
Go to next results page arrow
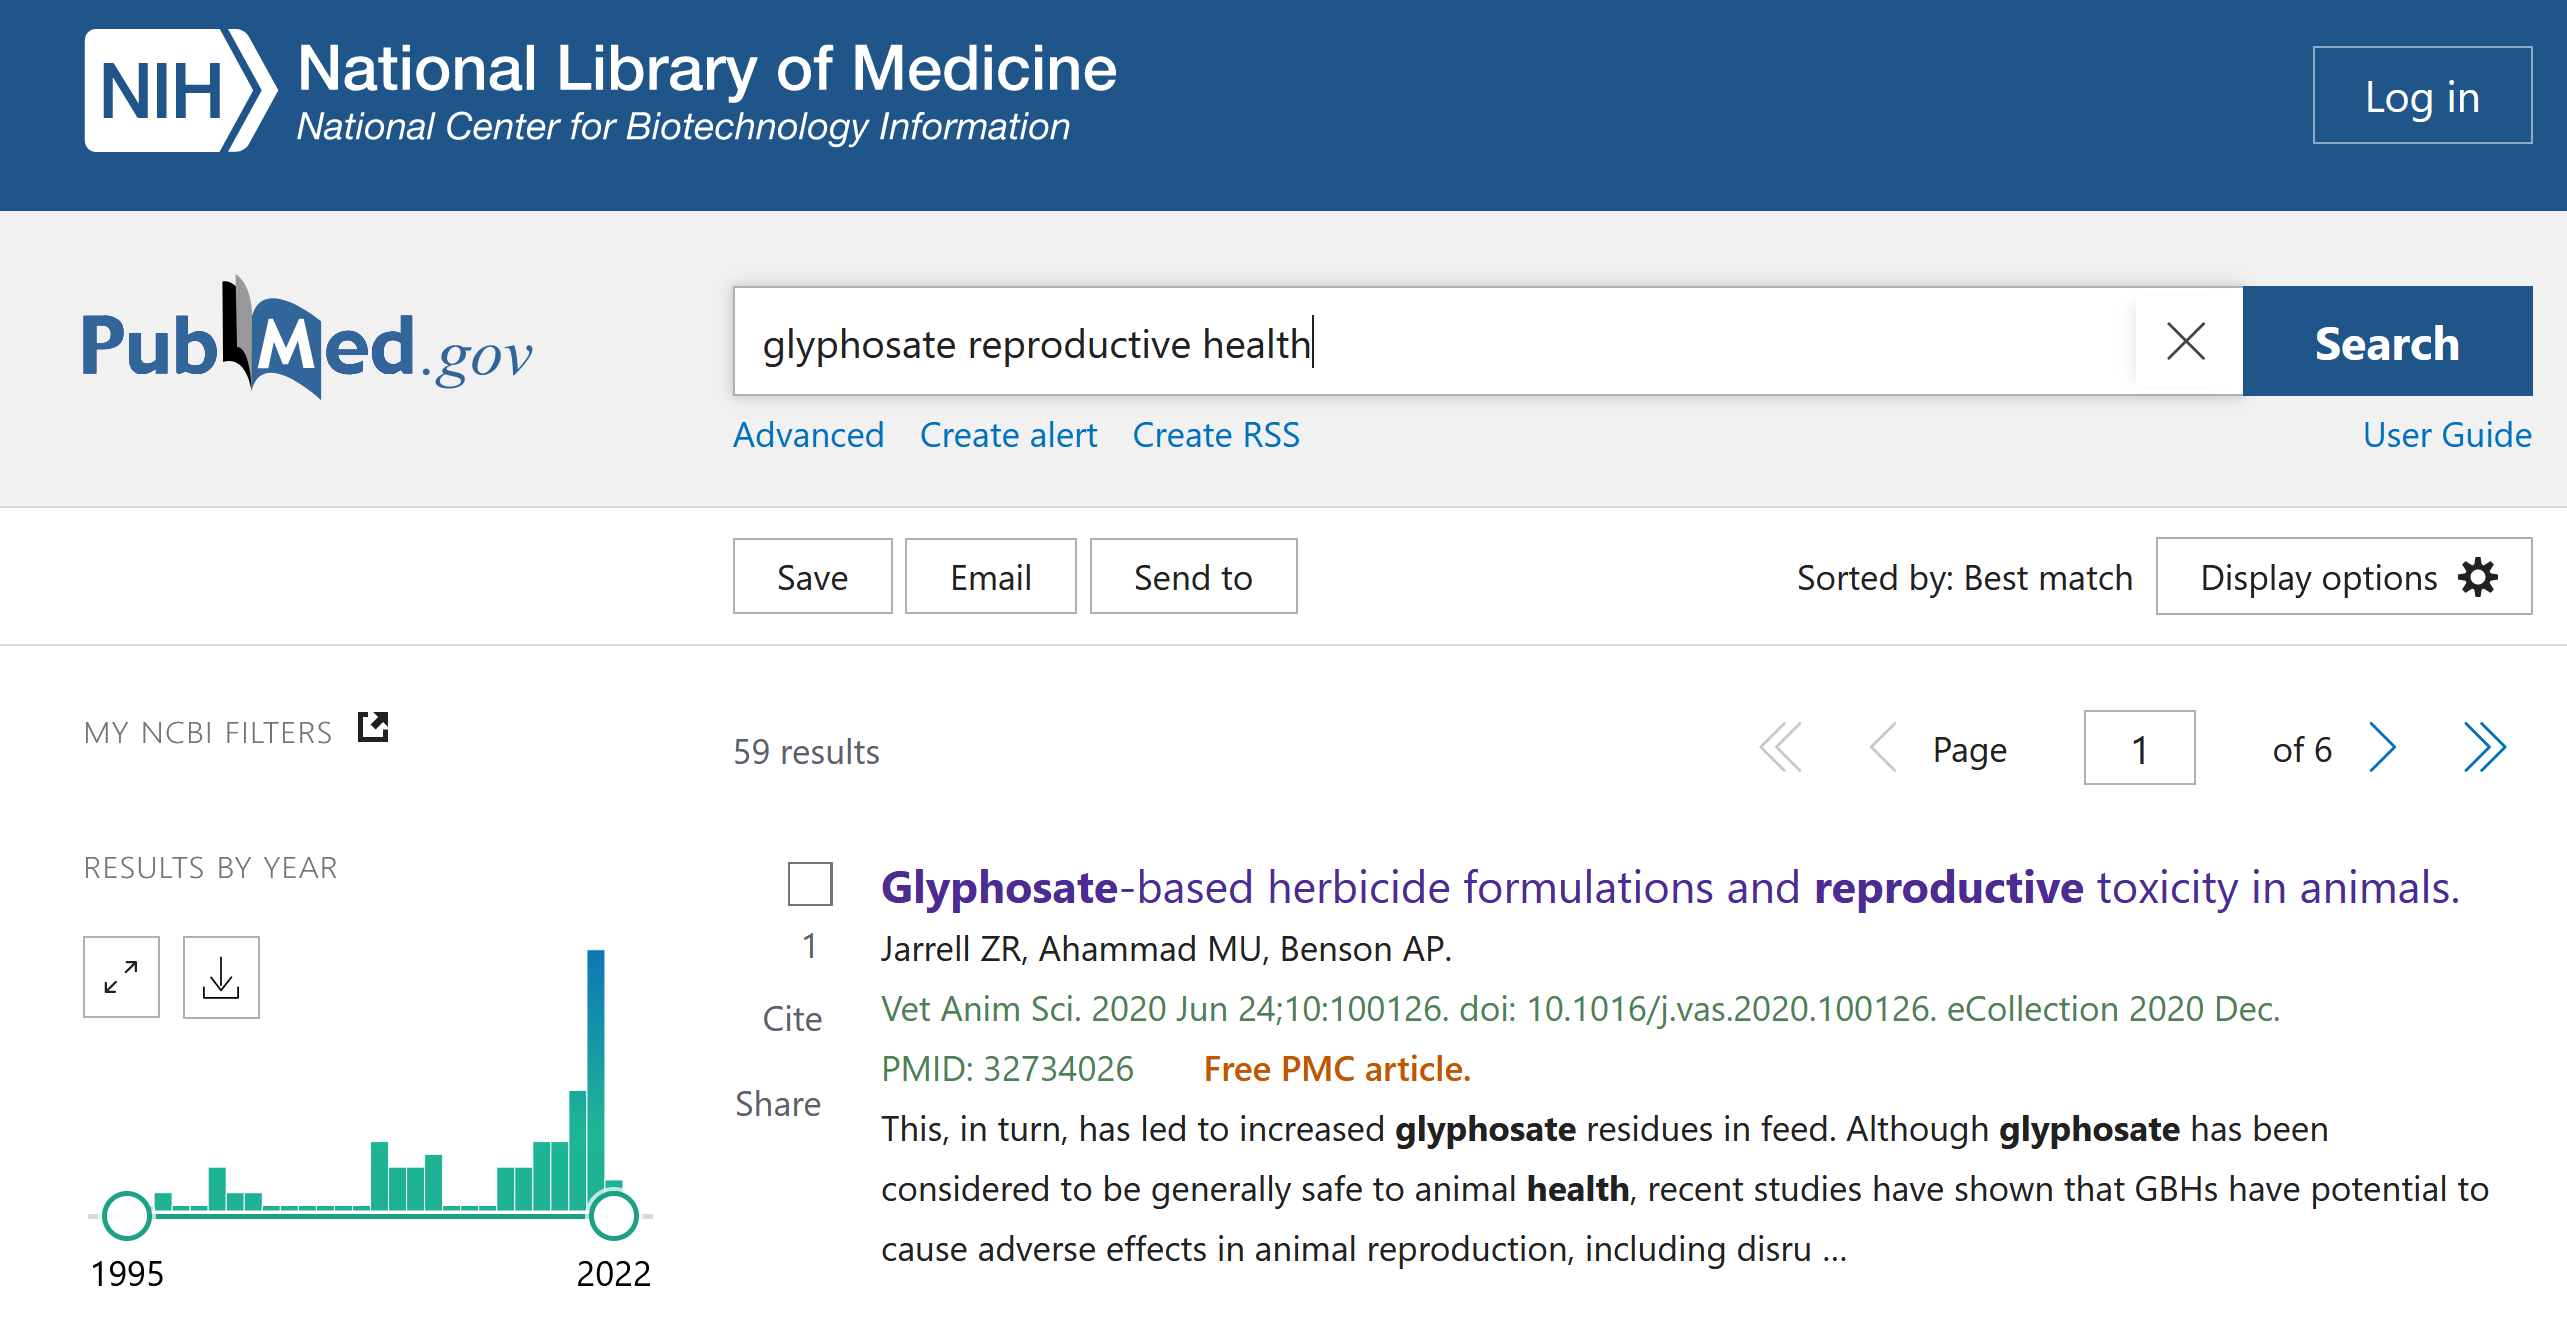pyautogui.click(x=2383, y=748)
